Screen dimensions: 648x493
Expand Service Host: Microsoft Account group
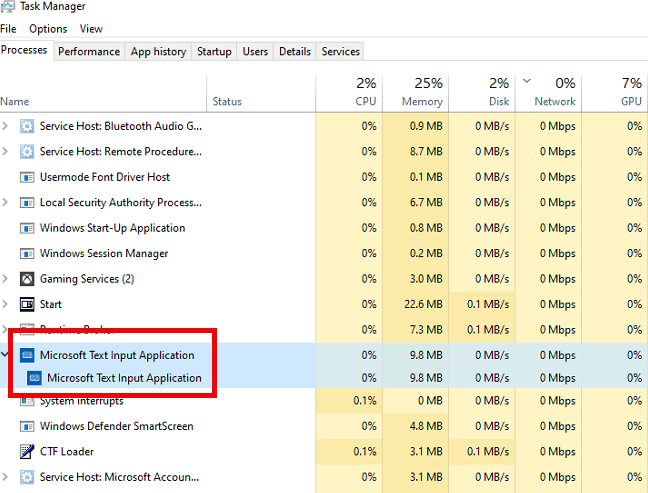tap(5, 477)
